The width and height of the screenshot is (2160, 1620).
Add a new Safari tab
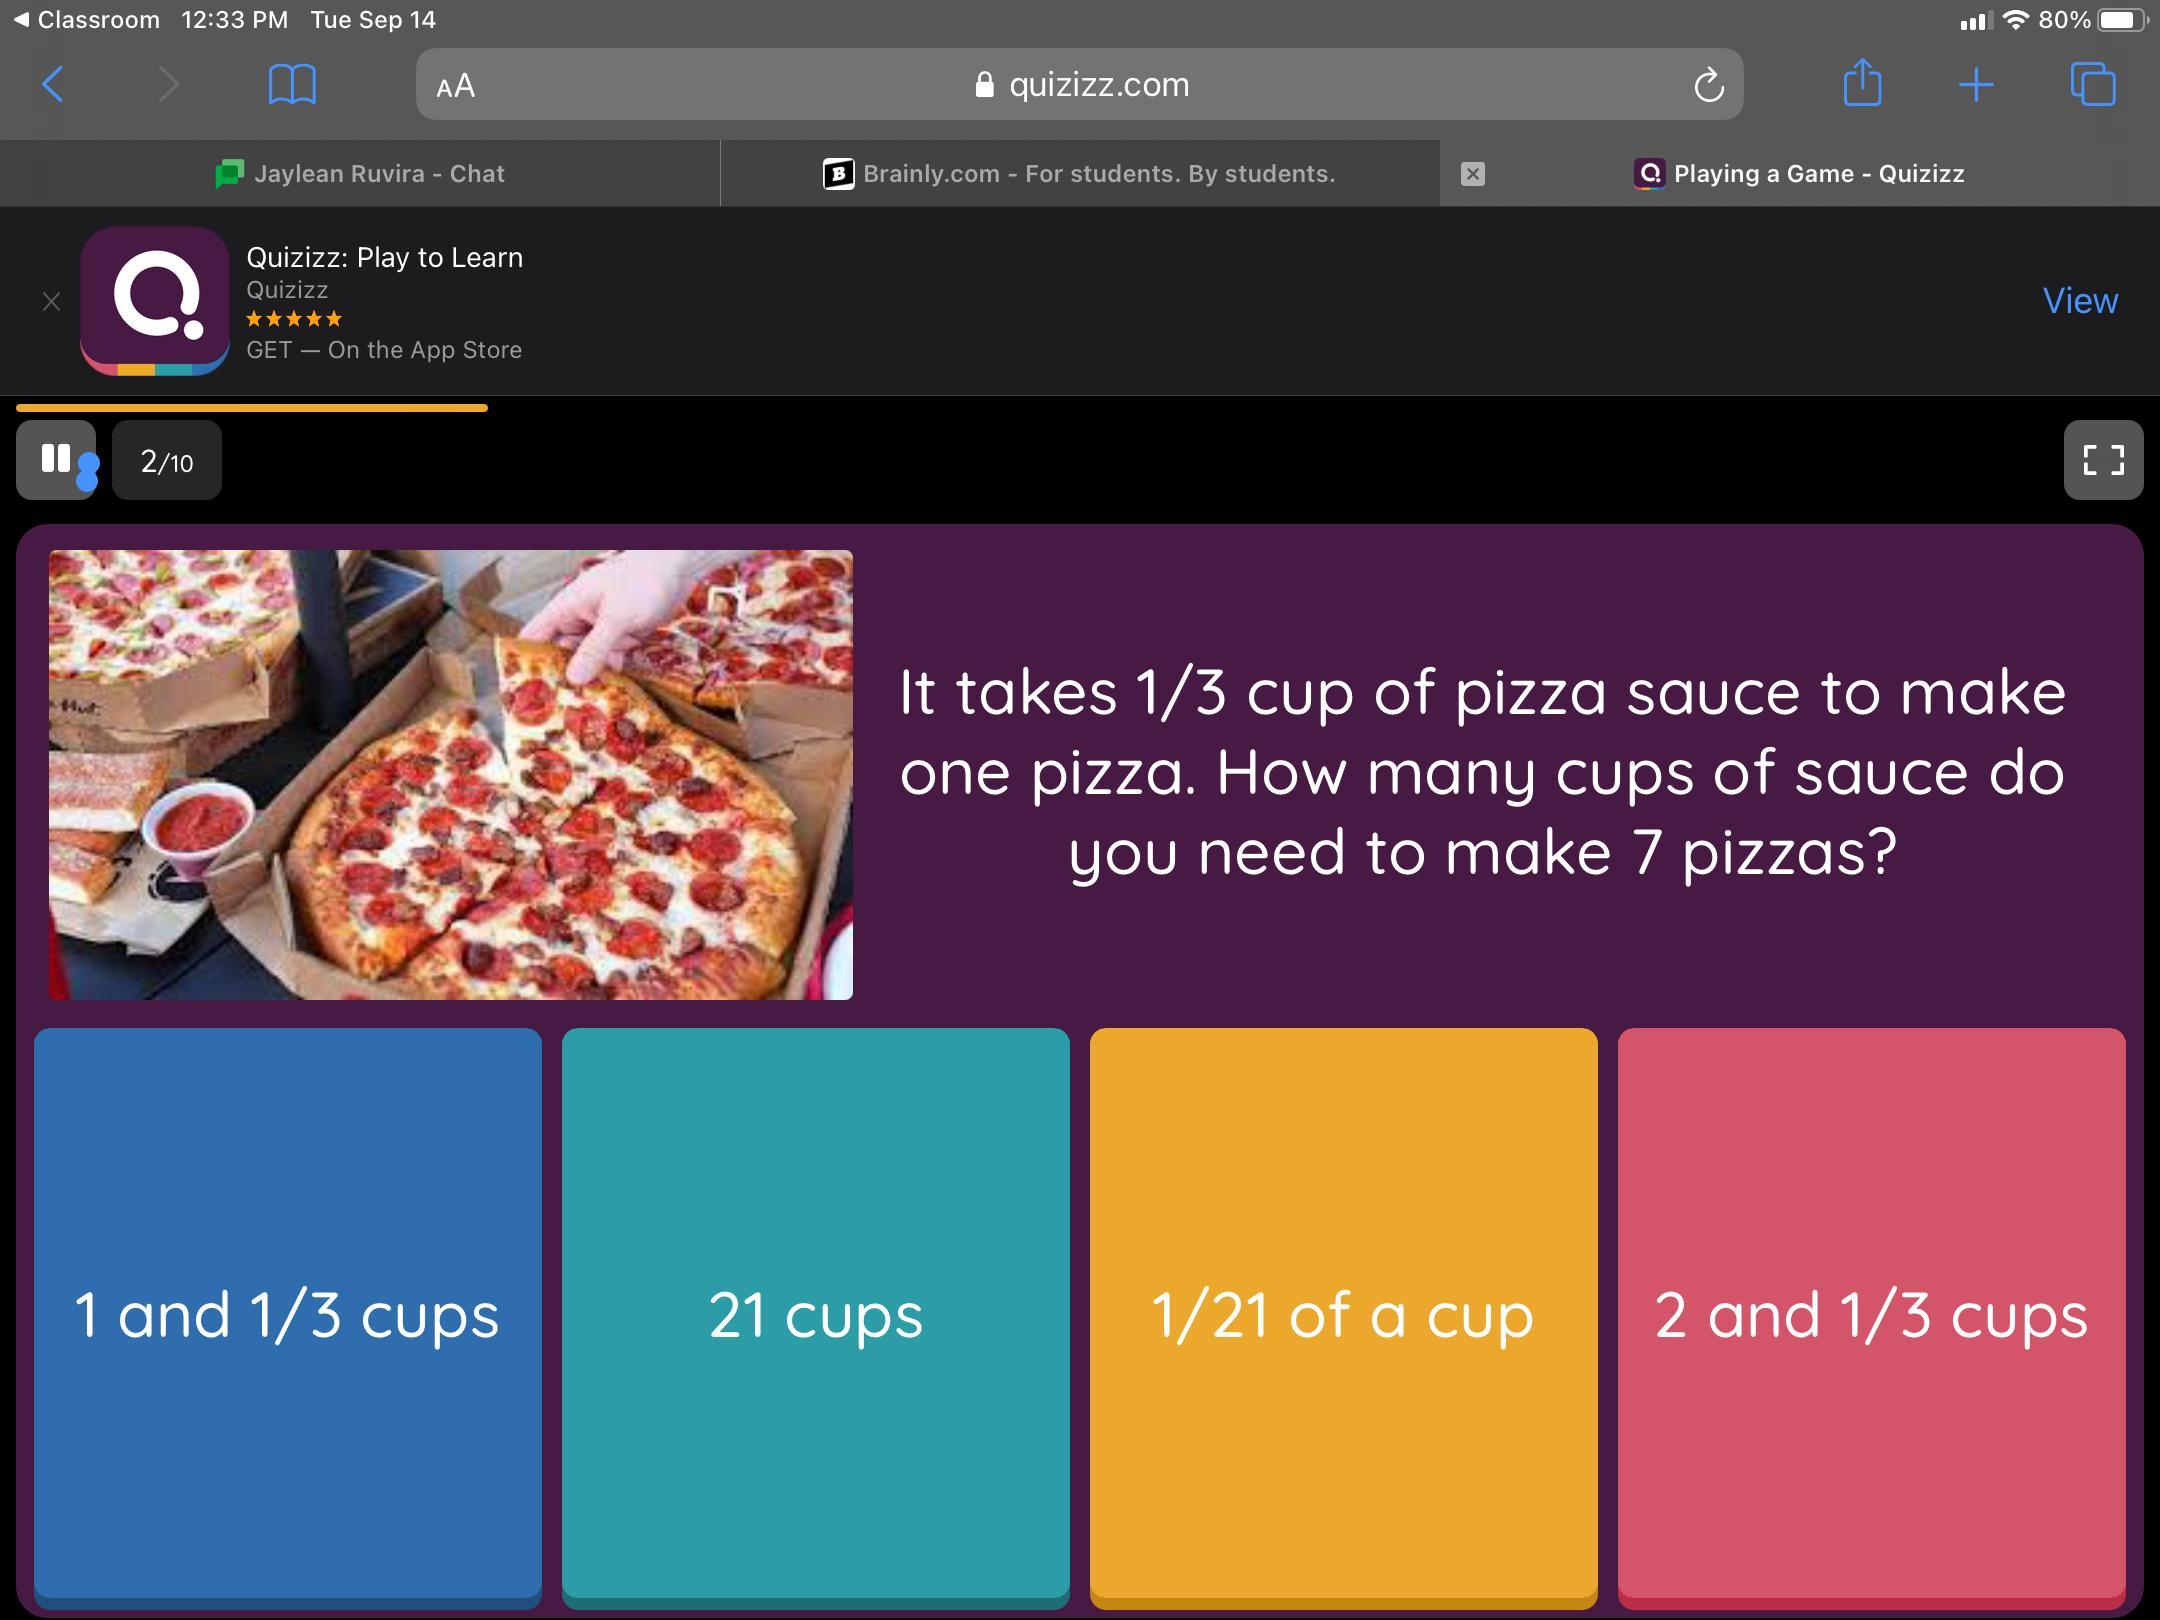point(1976,85)
